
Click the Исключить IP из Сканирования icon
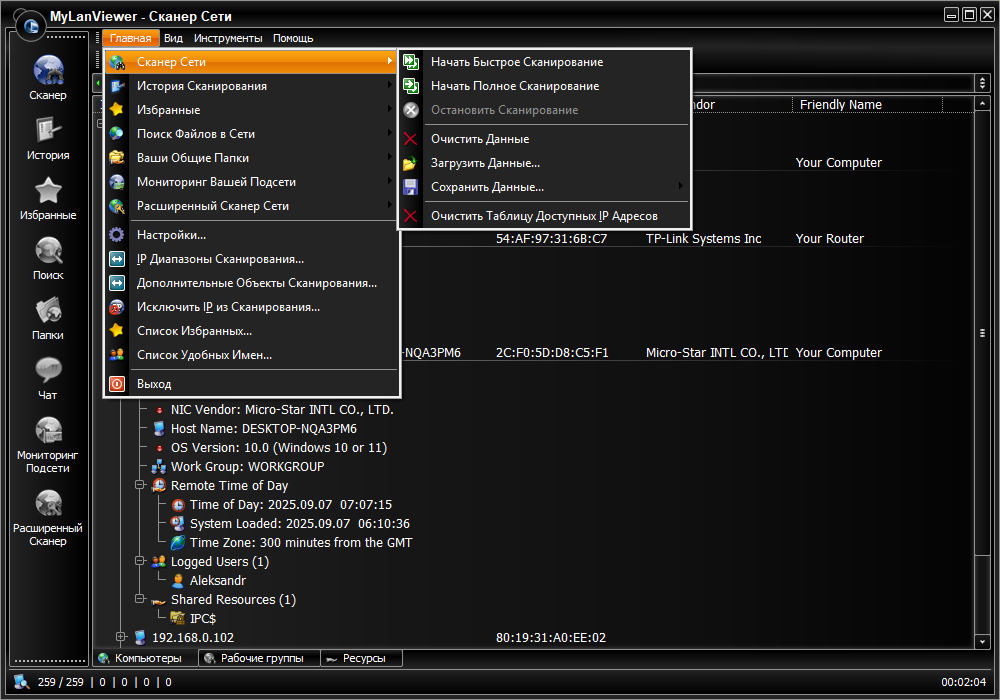pyautogui.click(x=117, y=307)
